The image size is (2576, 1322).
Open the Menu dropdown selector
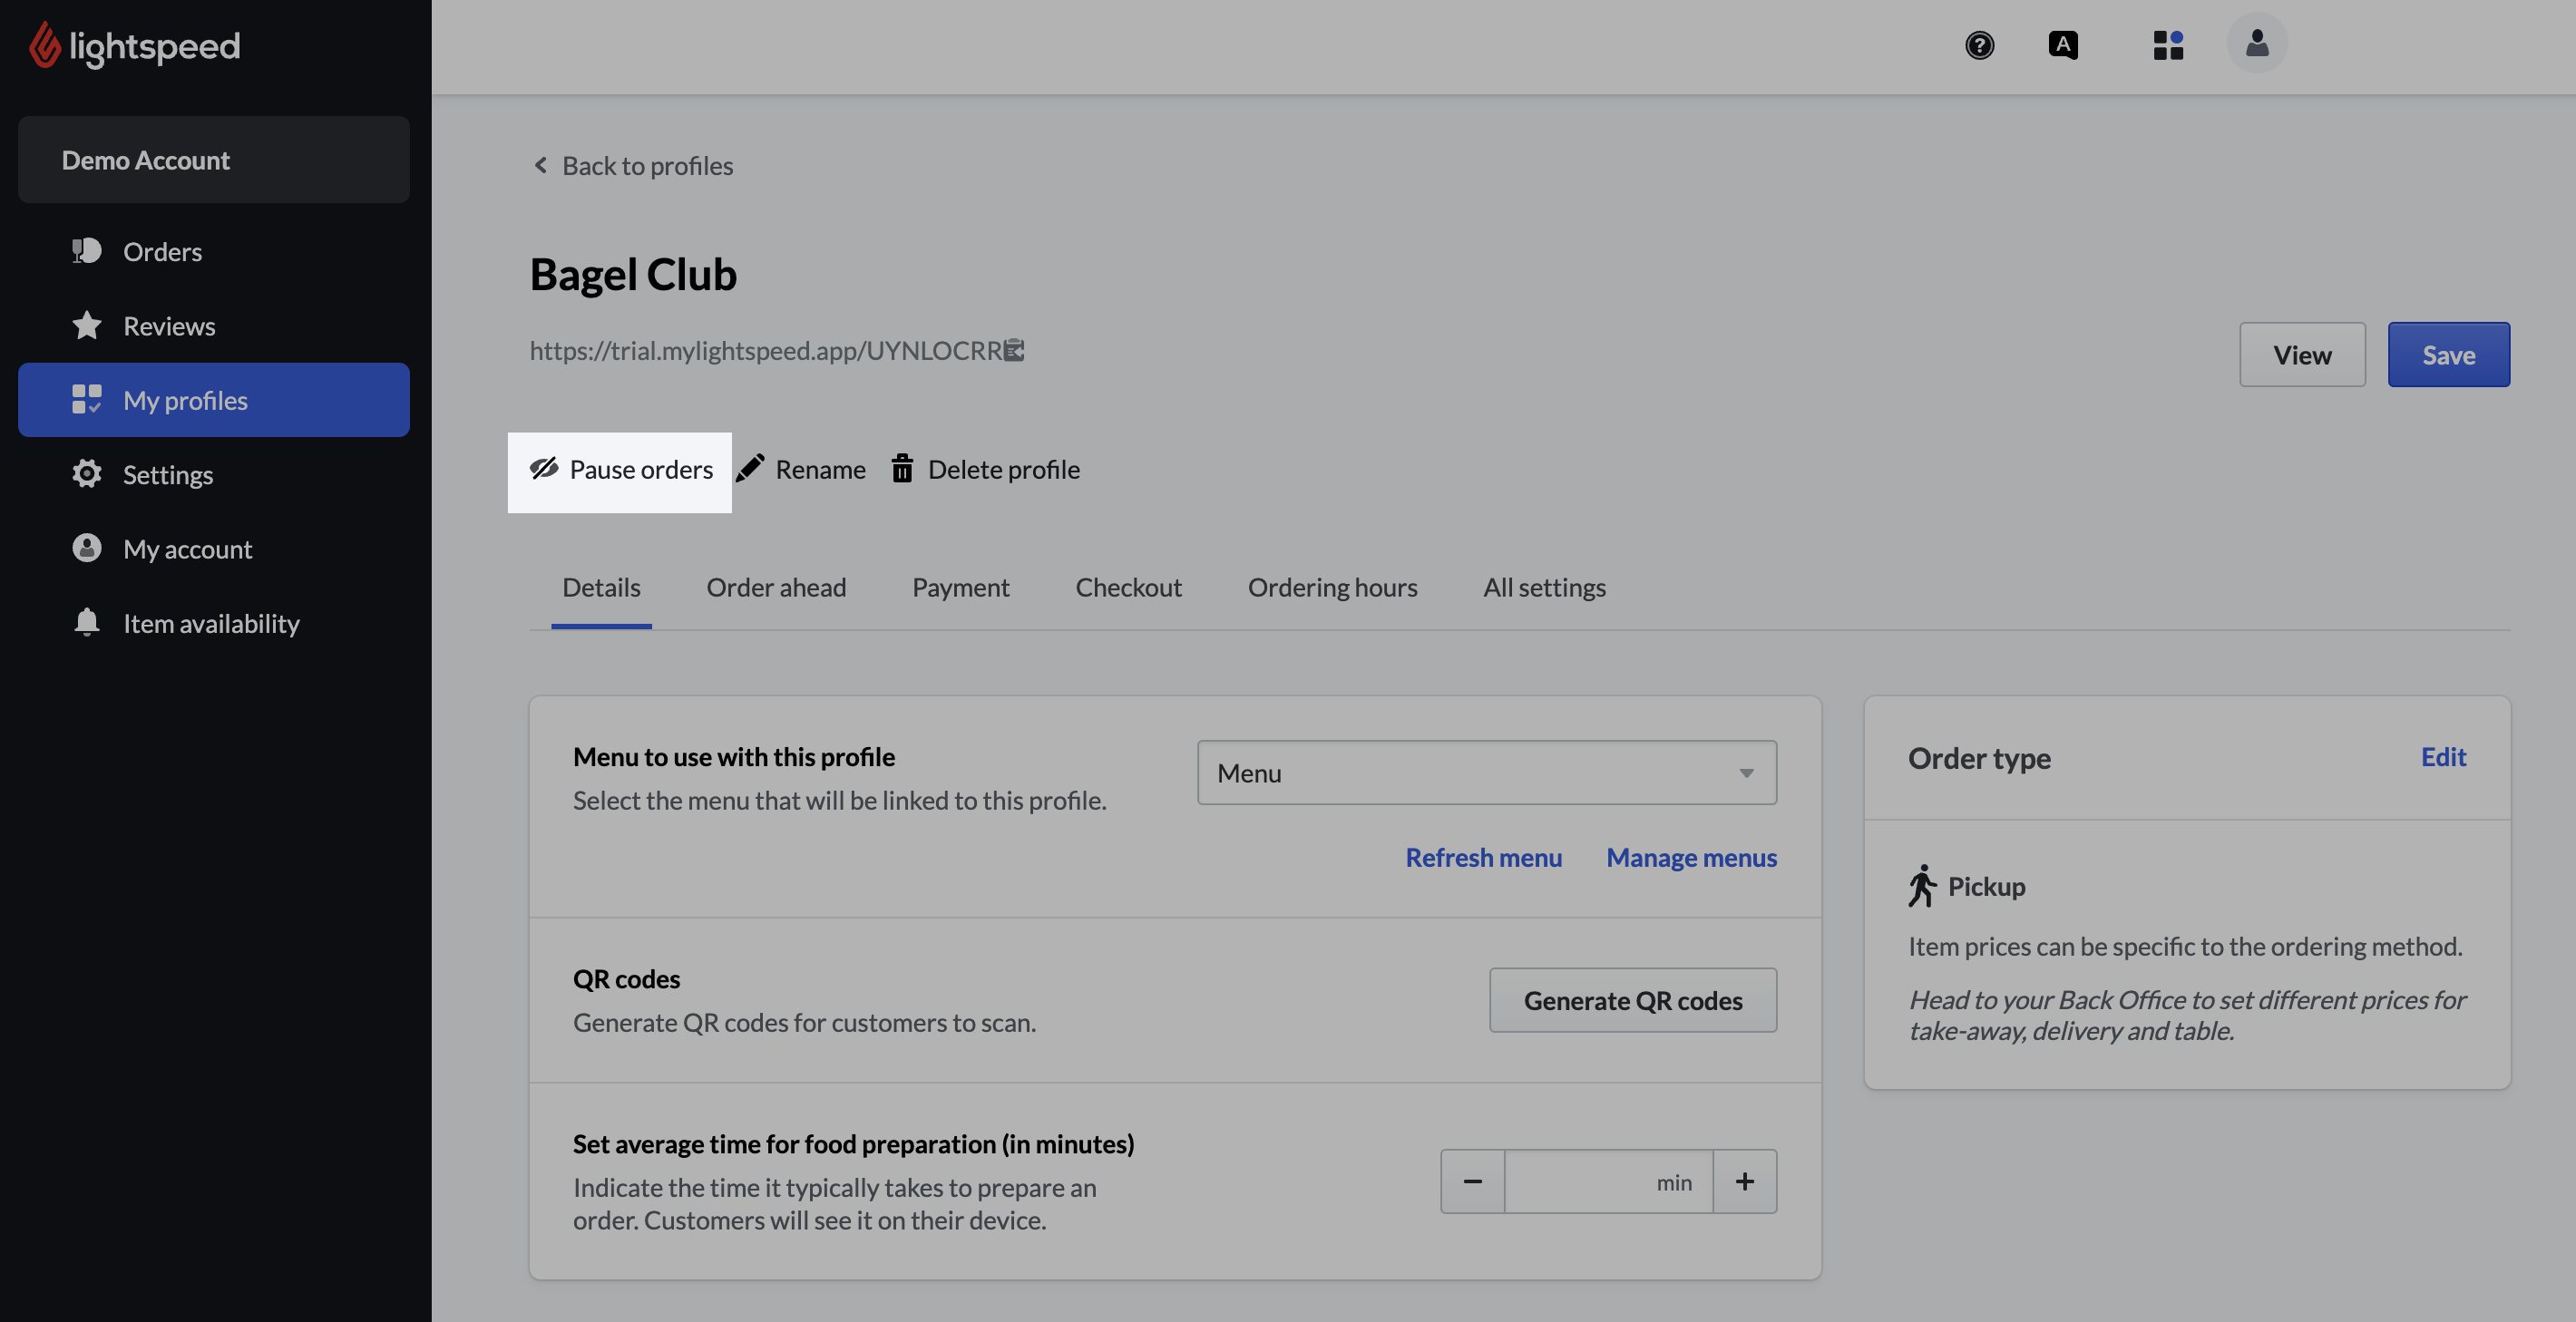1486,772
